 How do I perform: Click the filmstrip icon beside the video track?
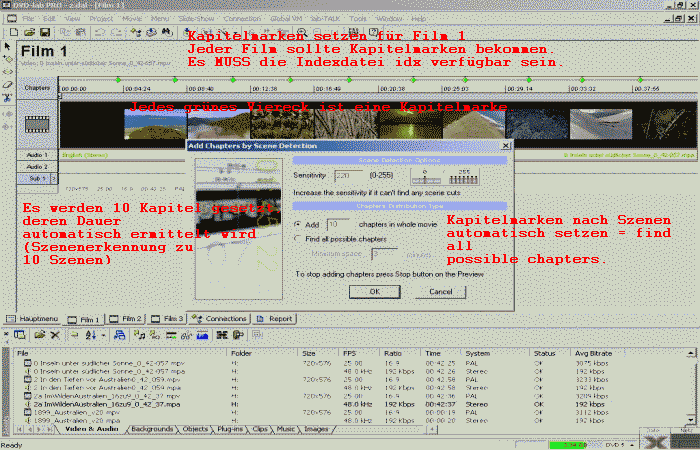(37, 123)
